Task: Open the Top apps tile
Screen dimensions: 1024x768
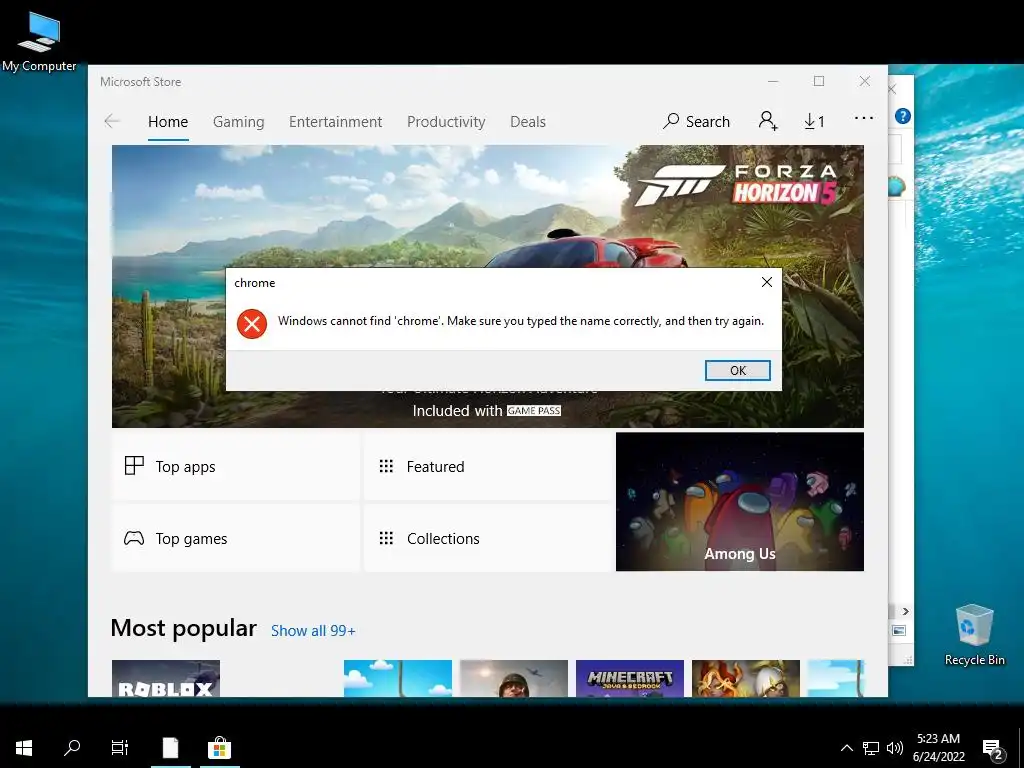Action: click(x=236, y=466)
